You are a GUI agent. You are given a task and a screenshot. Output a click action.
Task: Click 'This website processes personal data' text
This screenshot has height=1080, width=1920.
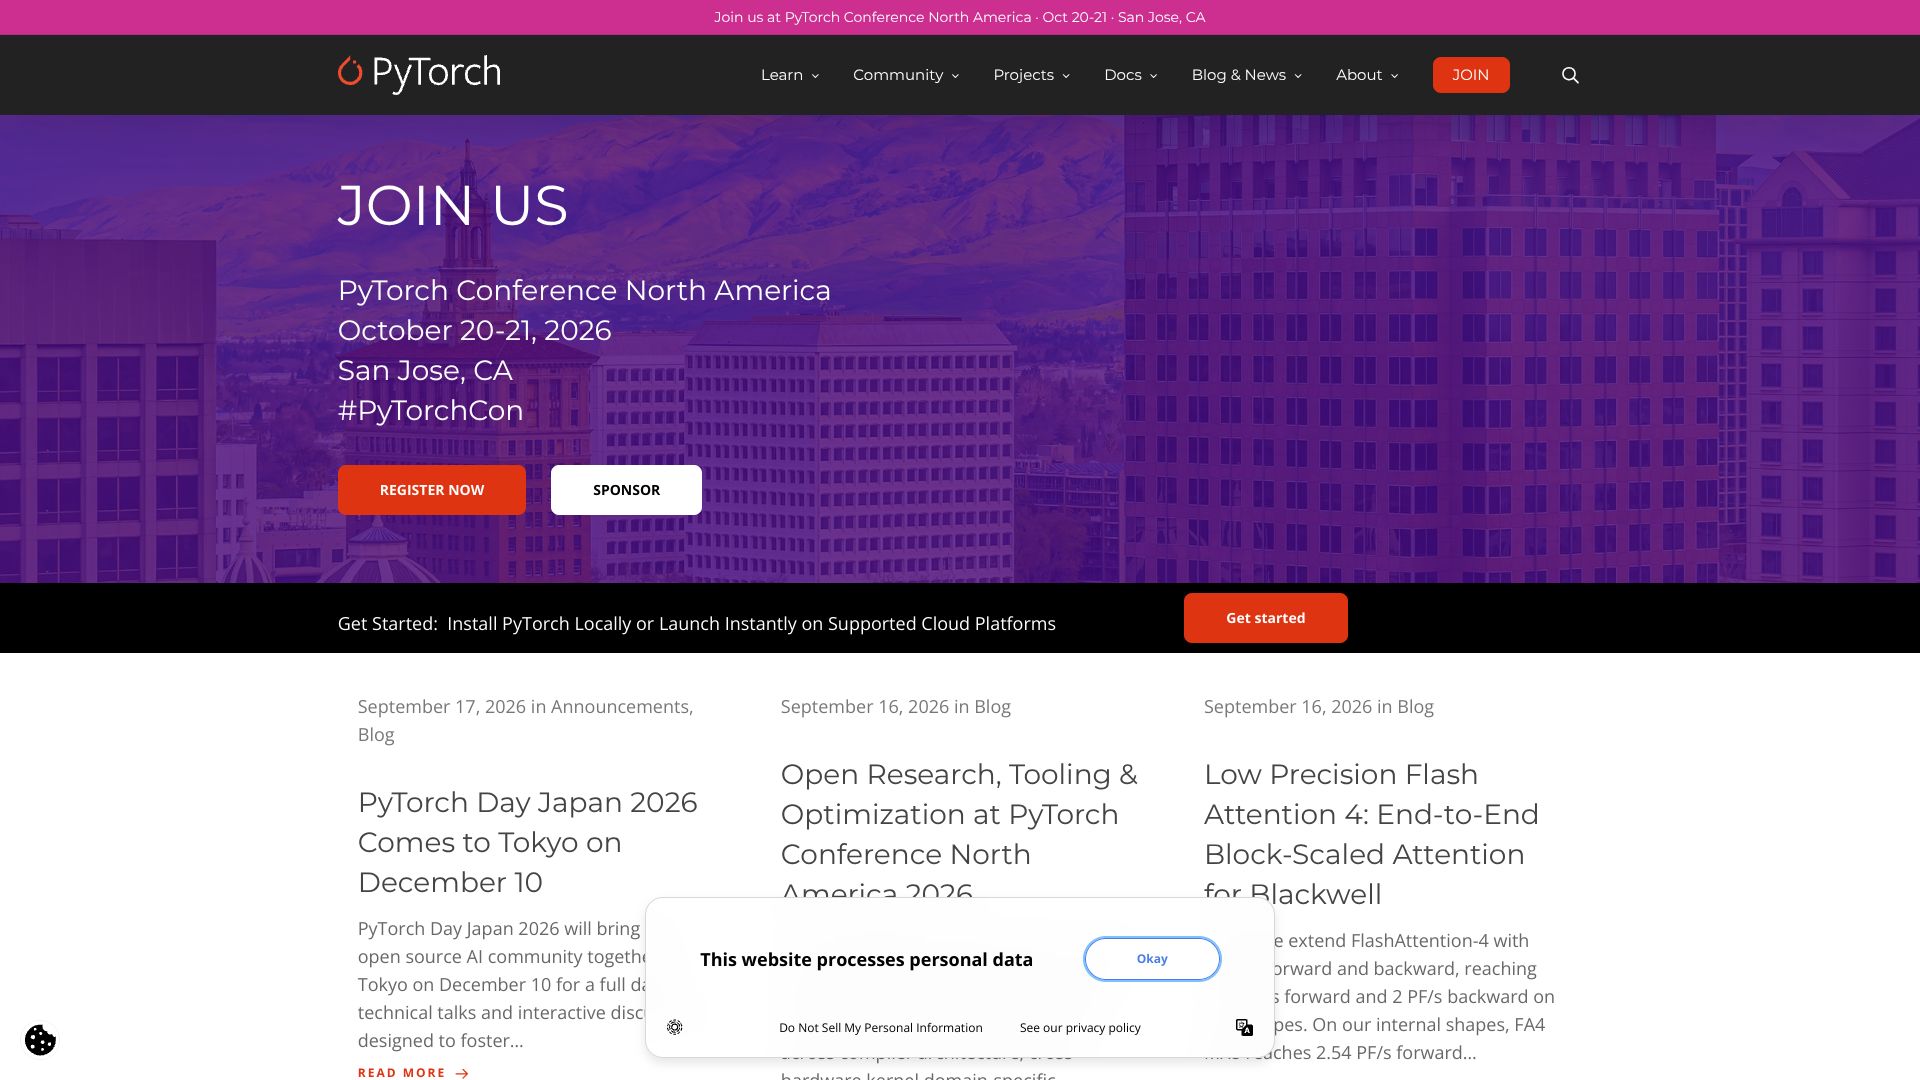pos(866,960)
